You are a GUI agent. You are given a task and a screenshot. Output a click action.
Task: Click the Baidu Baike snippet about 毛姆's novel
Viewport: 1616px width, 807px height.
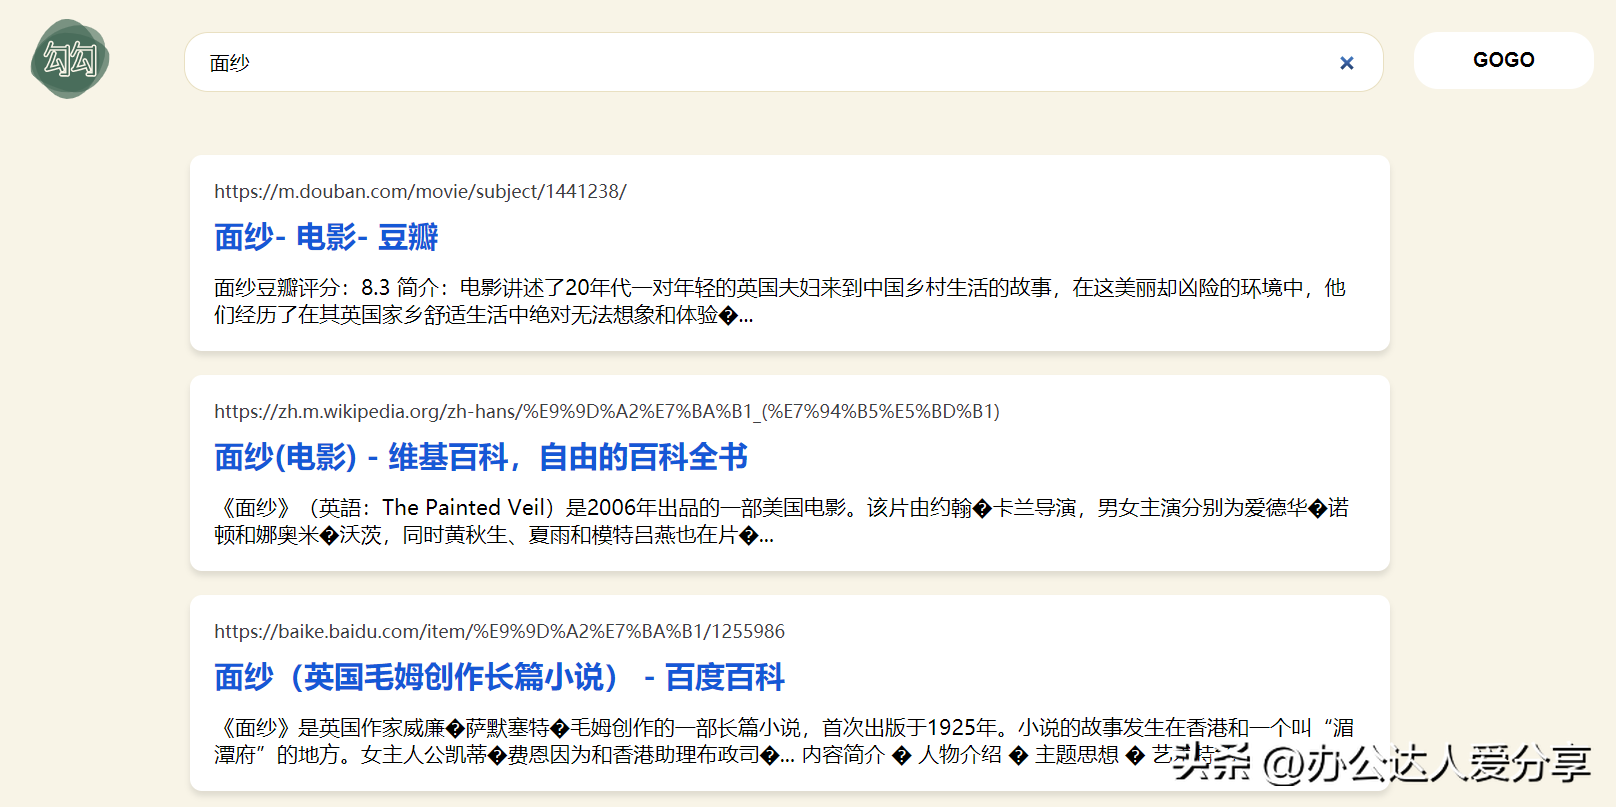tap(784, 741)
